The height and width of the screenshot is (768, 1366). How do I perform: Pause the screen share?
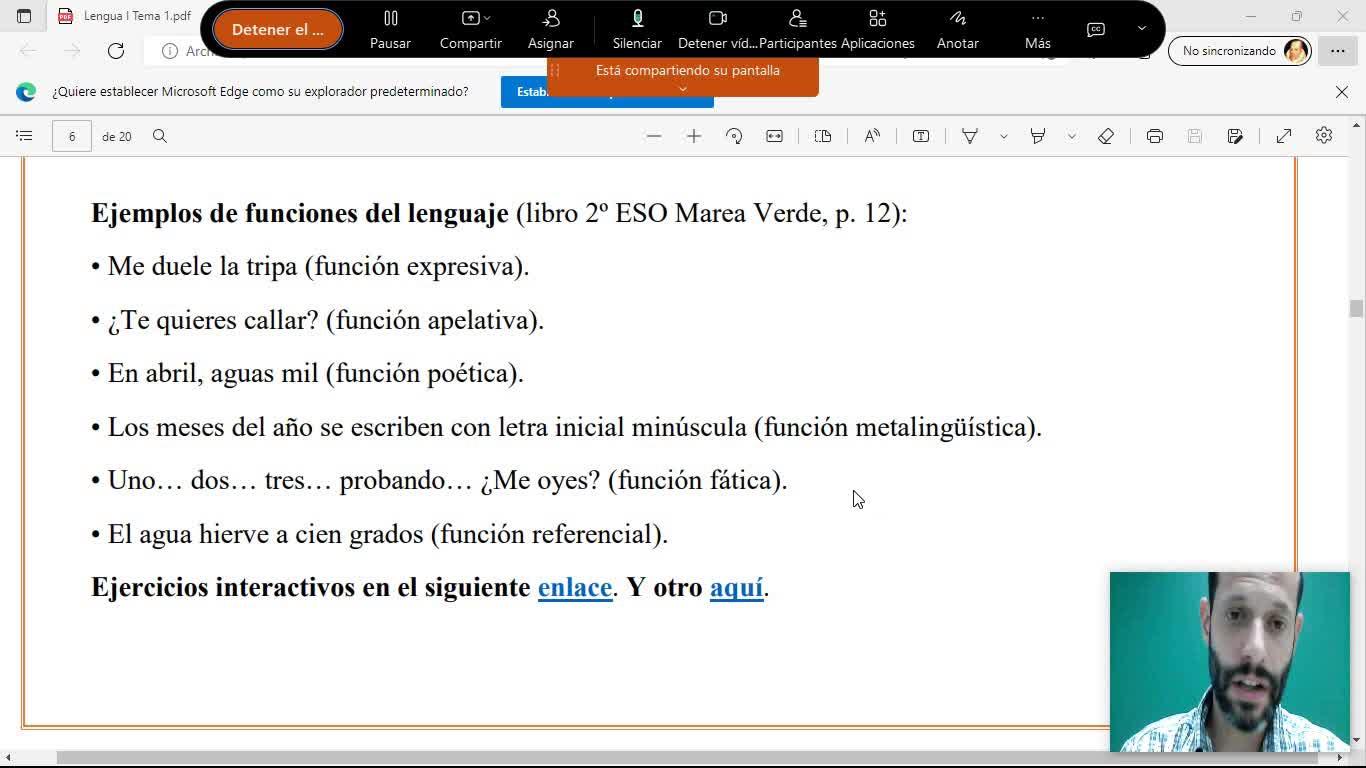(x=390, y=29)
